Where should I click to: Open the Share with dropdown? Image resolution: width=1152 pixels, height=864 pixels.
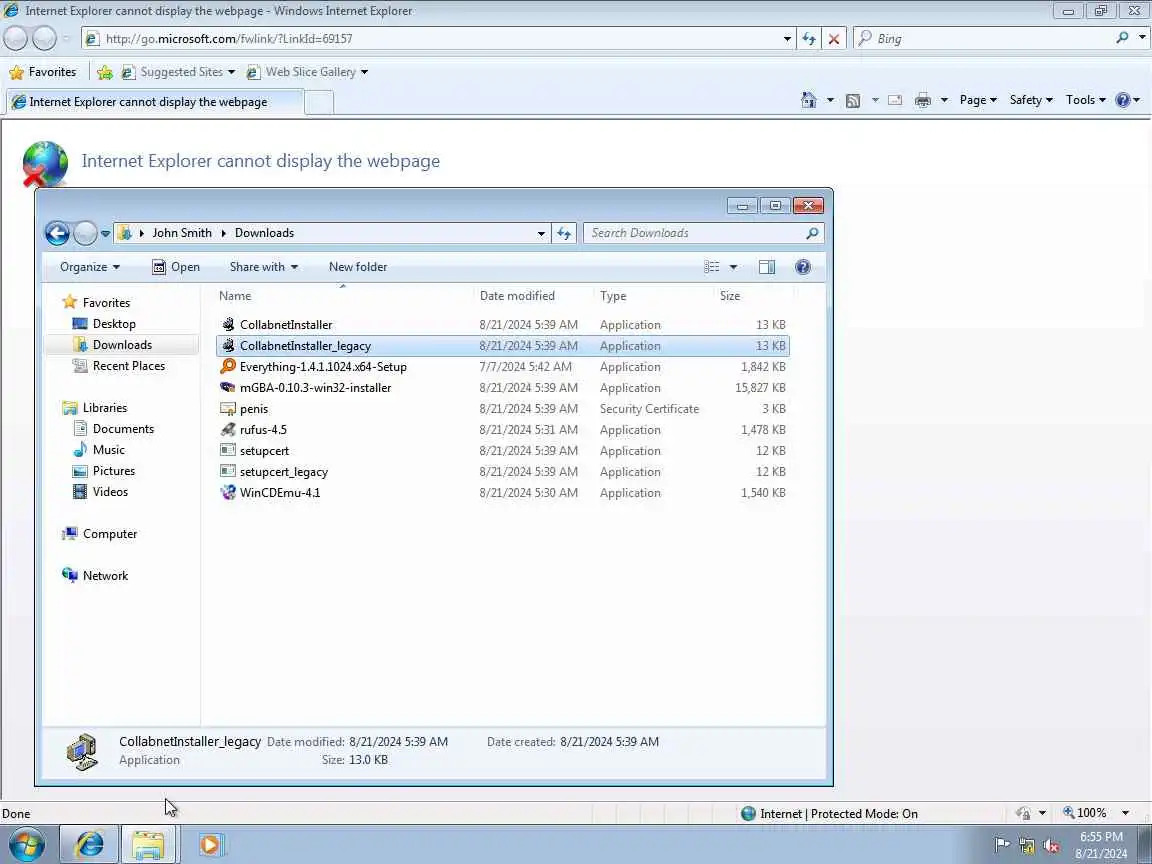tap(264, 267)
